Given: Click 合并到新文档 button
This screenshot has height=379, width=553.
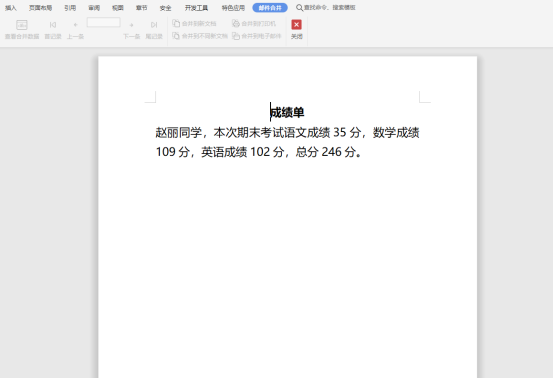Looking at the screenshot, I should click(x=194, y=24).
